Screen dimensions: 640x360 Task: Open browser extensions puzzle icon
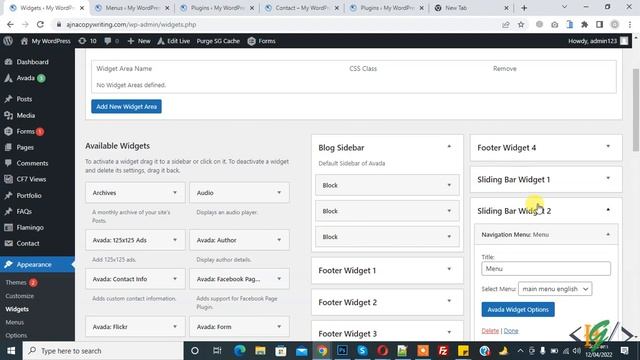(584, 24)
